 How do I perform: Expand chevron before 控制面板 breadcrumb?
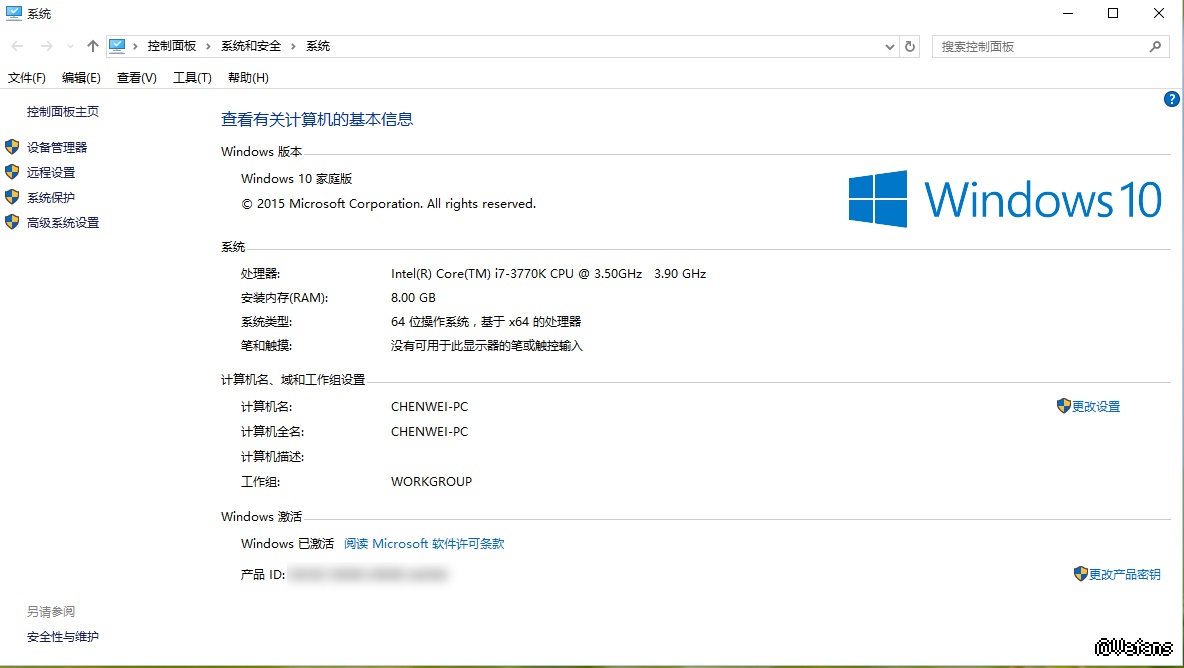(x=135, y=46)
